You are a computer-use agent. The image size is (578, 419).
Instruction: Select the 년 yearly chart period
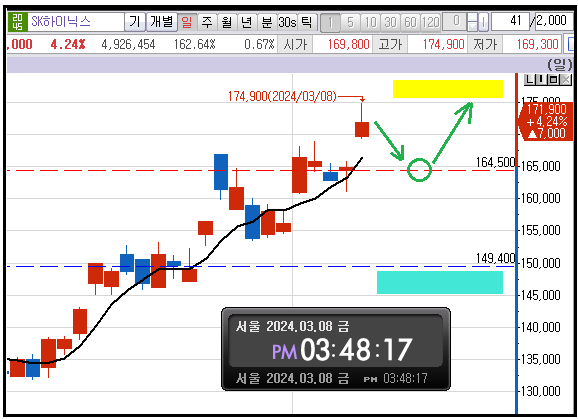[x=247, y=22]
